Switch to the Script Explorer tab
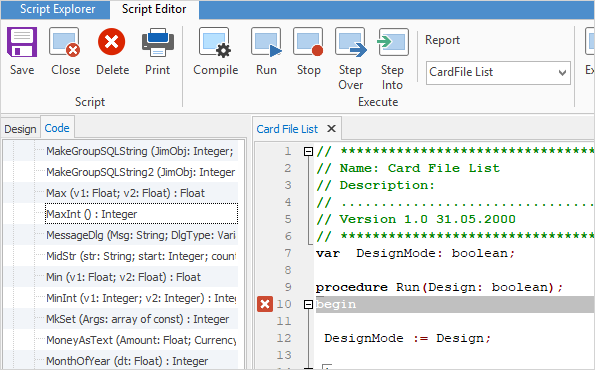Viewport: 595px width, 370px height. click(x=57, y=9)
